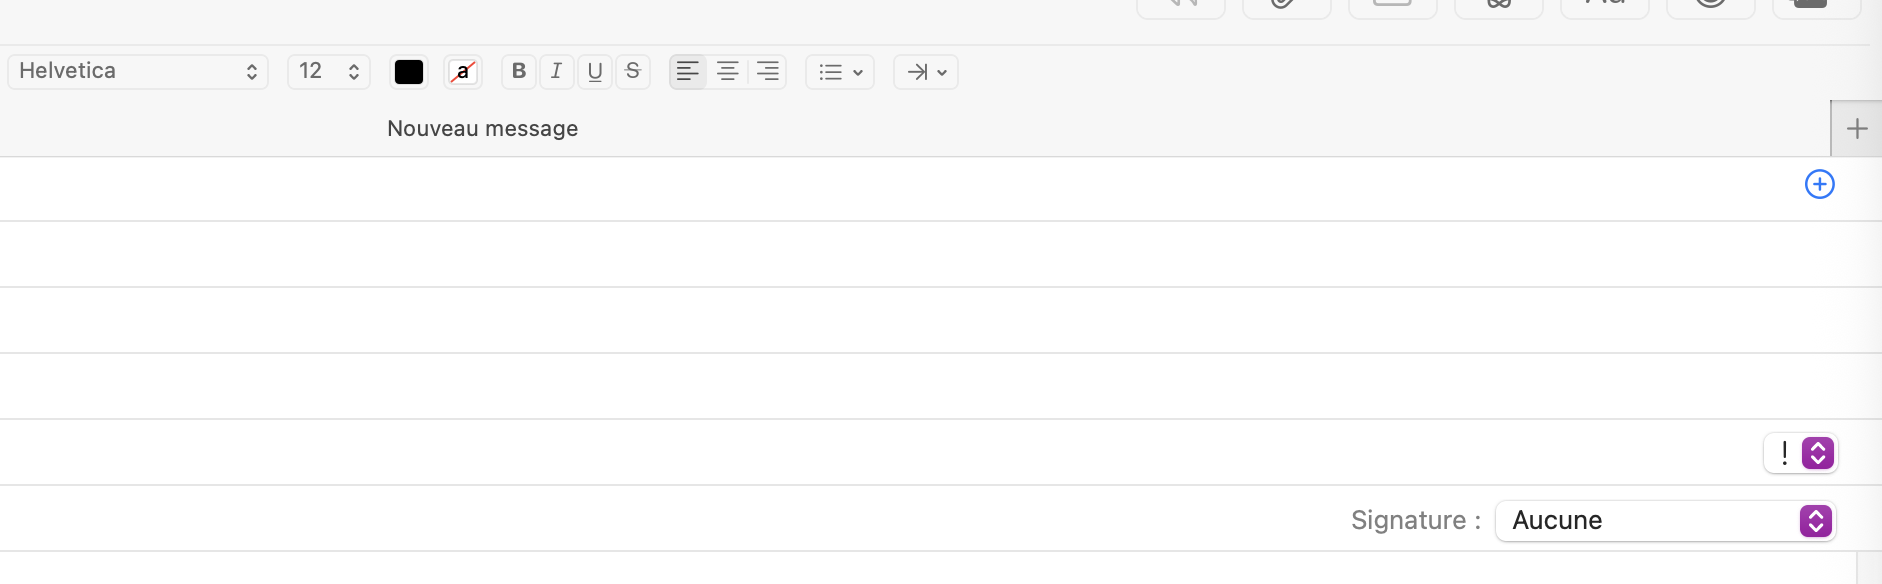Screen dimensions: 1882x584
Task: Open the indentation options menu
Action: 926,72
